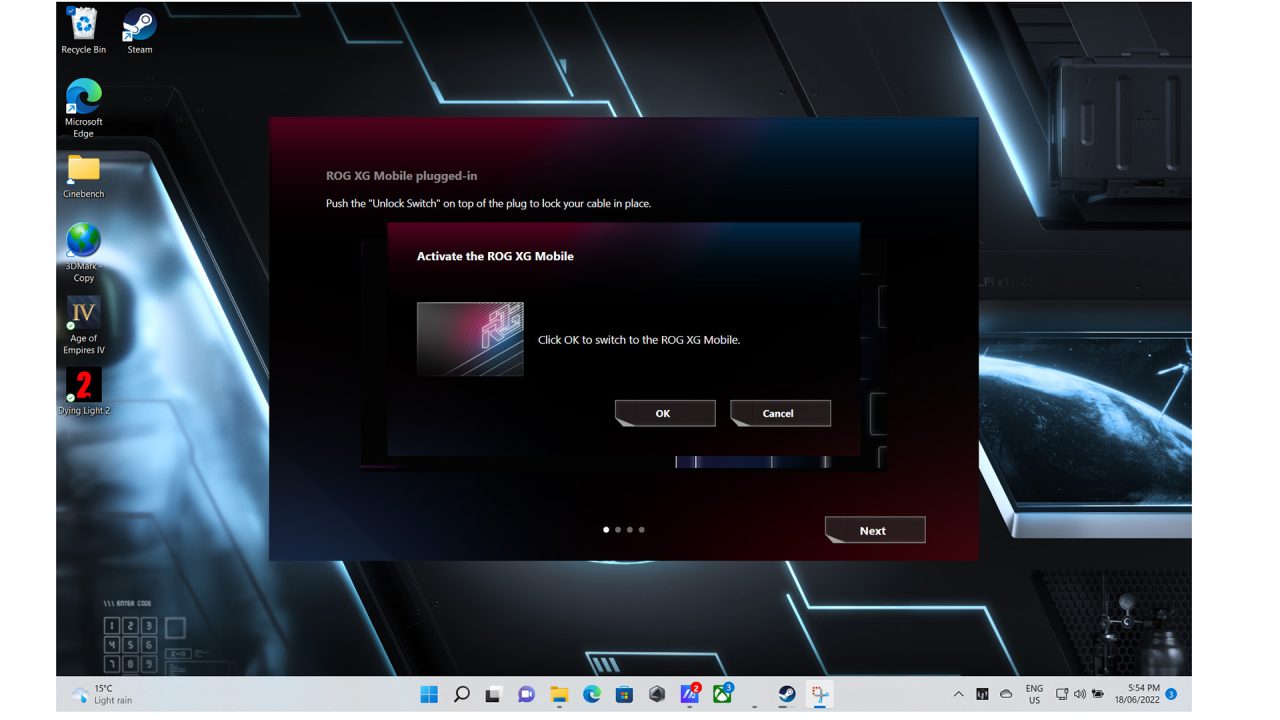Open Teams Chat on the taskbar

[526, 694]
